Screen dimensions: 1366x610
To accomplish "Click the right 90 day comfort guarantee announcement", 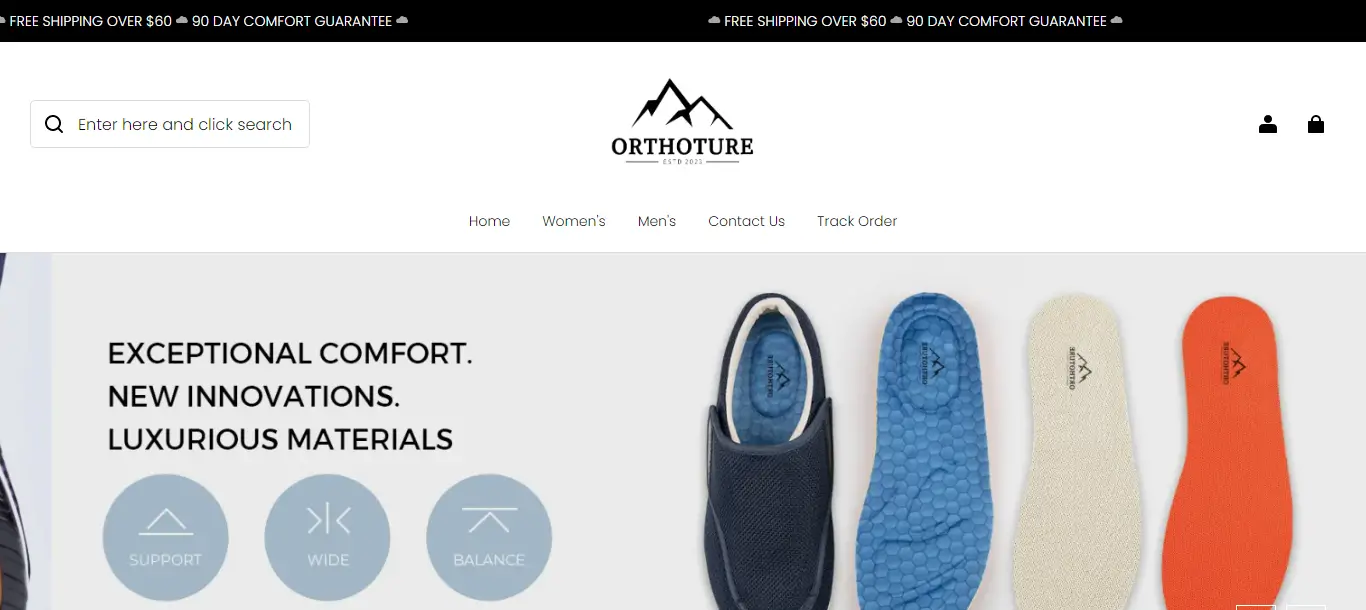I will [x=1007, y=21].
